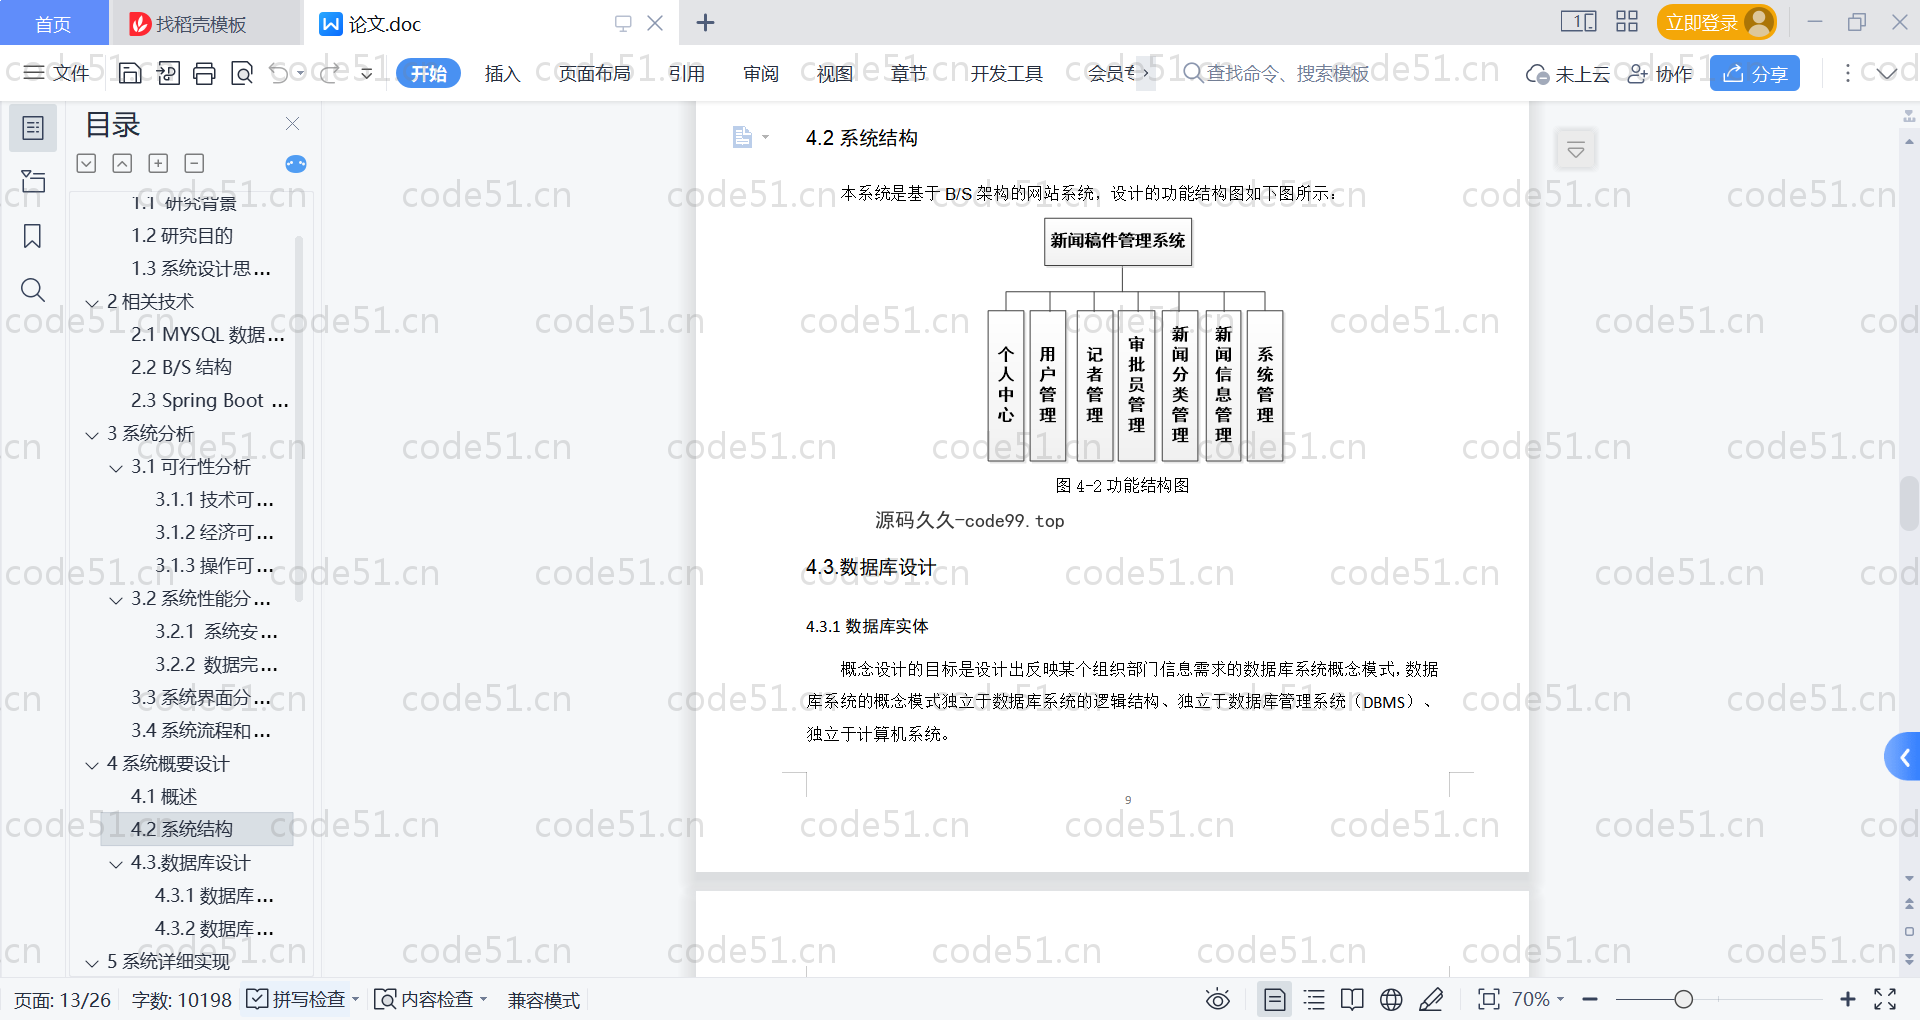This screenshot has width=1920, height=1020.
Task: Click the Undo arrow
Action: [279, 73]
